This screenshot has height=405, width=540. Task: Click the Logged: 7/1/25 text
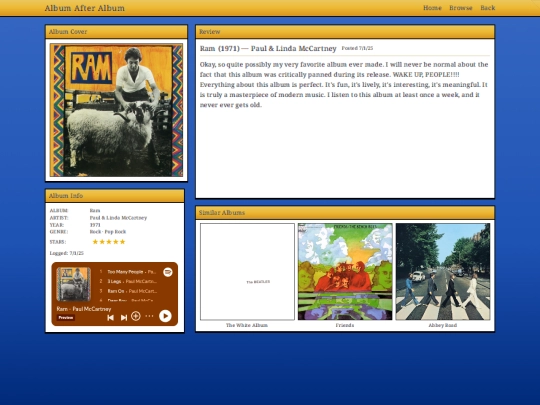[67, 253]
